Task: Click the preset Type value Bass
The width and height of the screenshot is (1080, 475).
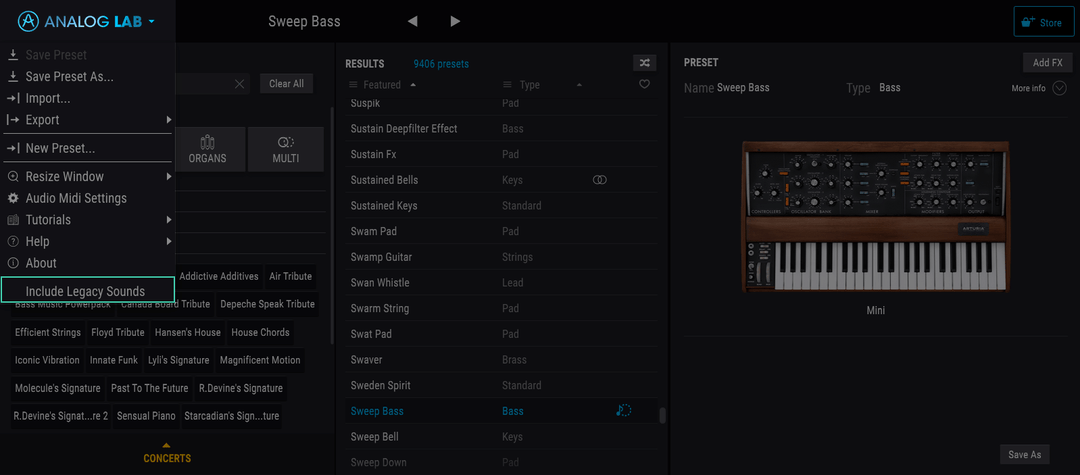Action: (889, 87)
